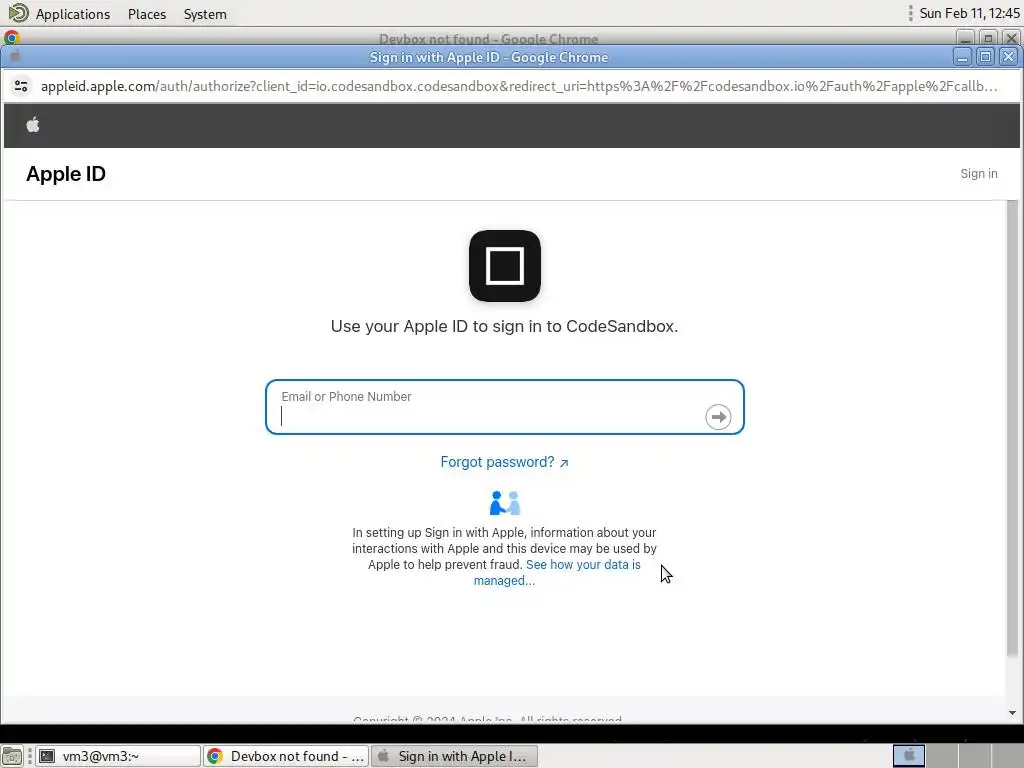
Task: Select Sign in with Apple taskbar entry
Action: pyautogui.click(x=455, y=756)
